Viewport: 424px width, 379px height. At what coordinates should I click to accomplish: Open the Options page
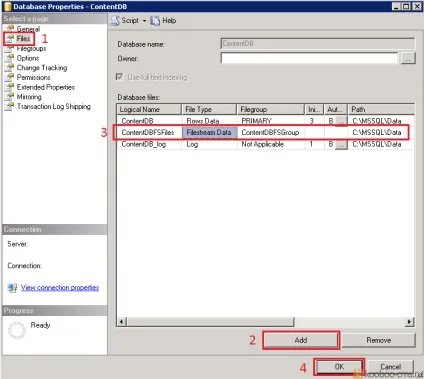coord(28,58)
